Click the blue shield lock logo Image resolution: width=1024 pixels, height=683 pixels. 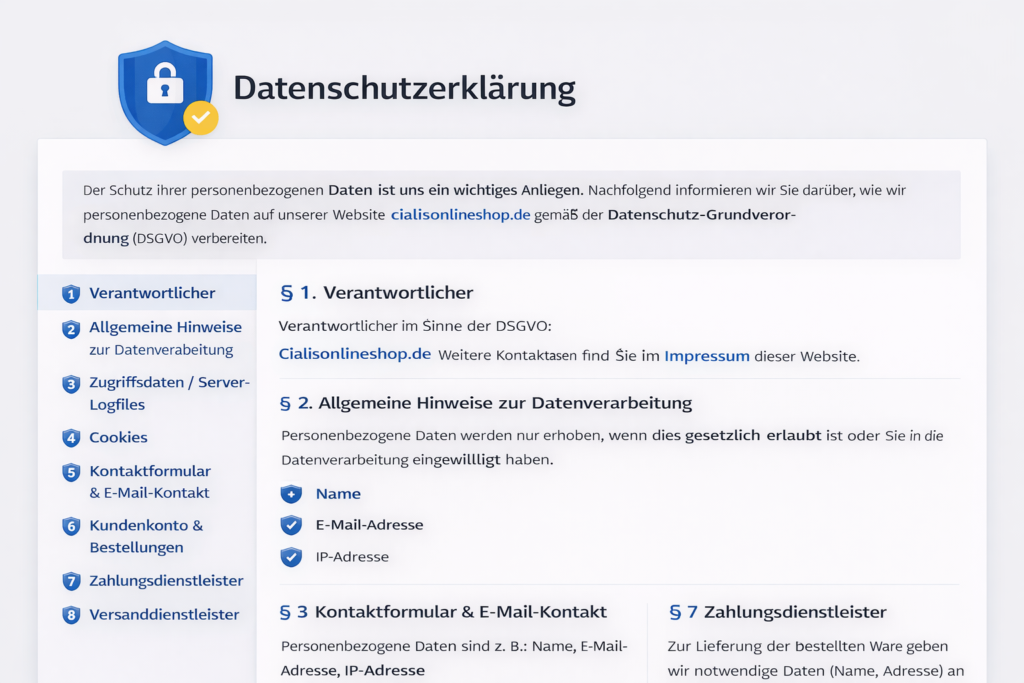pos(163,92)
